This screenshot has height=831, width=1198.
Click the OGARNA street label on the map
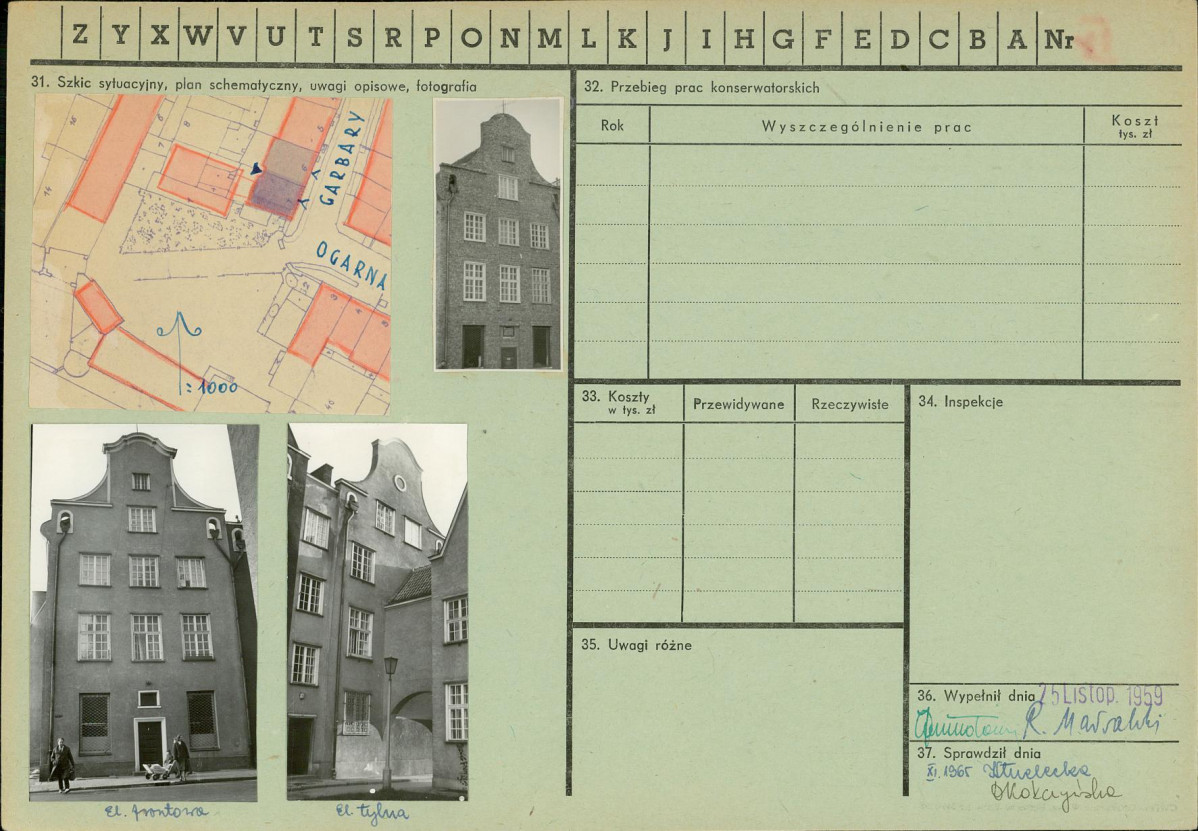pyautogui.click(x=351, y=264)
